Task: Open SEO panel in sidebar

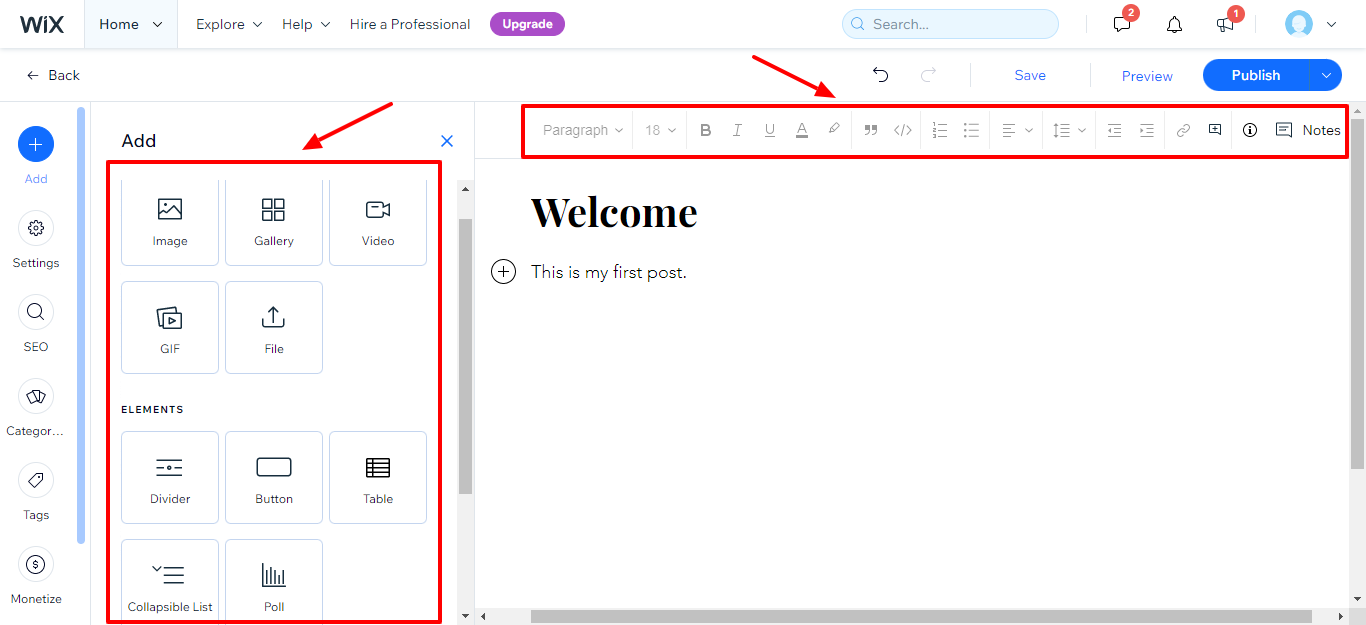Action: 36,325
